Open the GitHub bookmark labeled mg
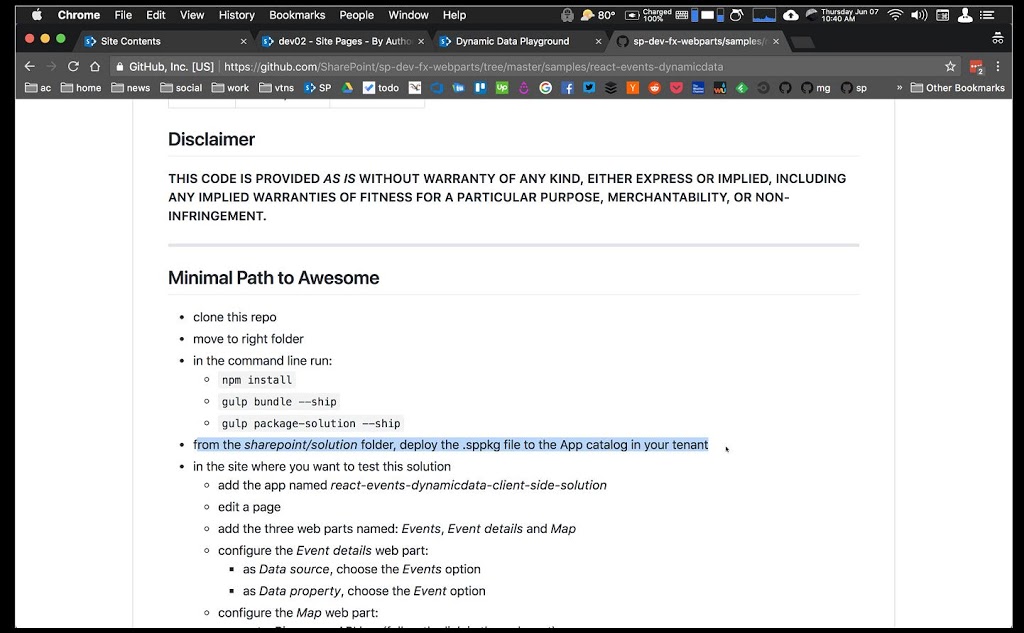Viewport: 1024px width, 633px height. tap(816, 88)
